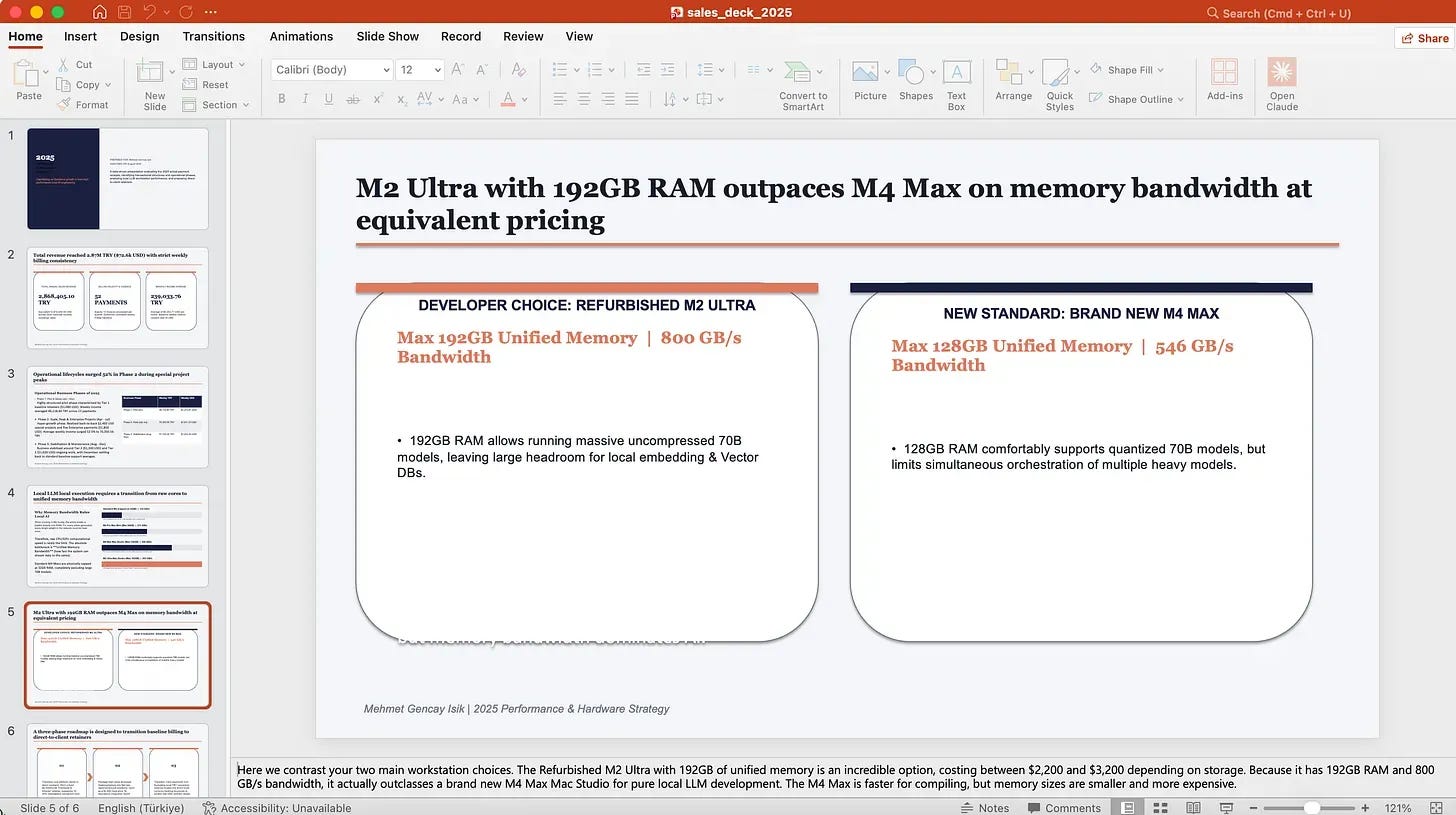Toggle Bold formatting
The height and width of the screenshot is (815, 1456).
pos(282,99)
